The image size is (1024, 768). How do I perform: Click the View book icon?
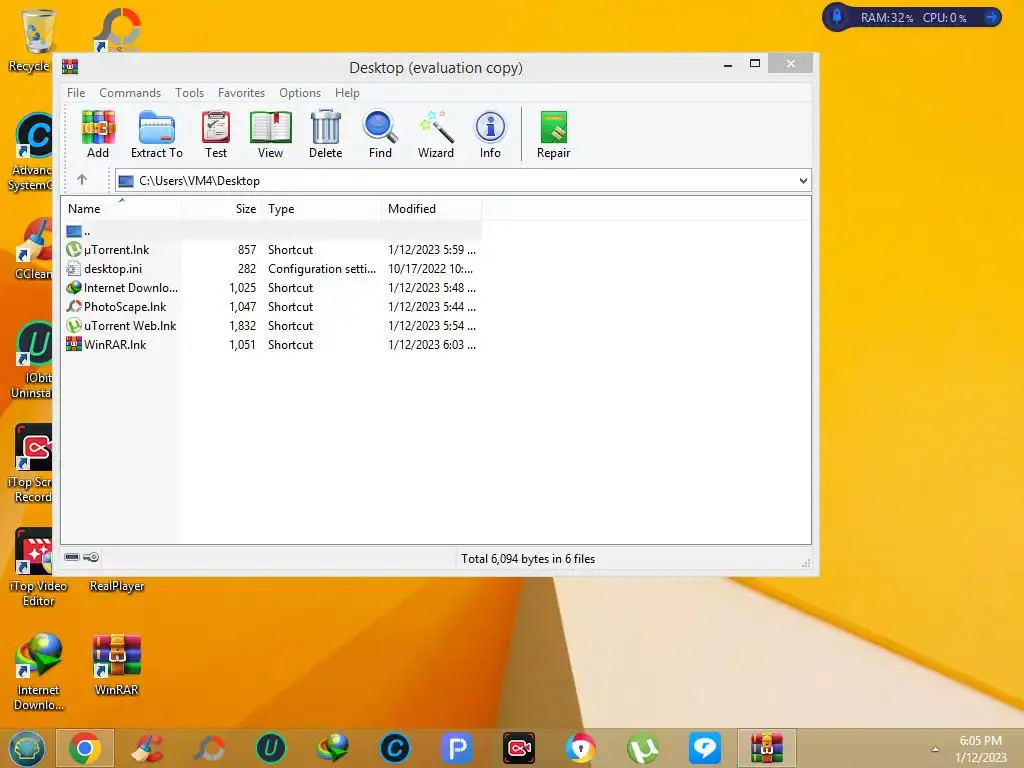270,134
